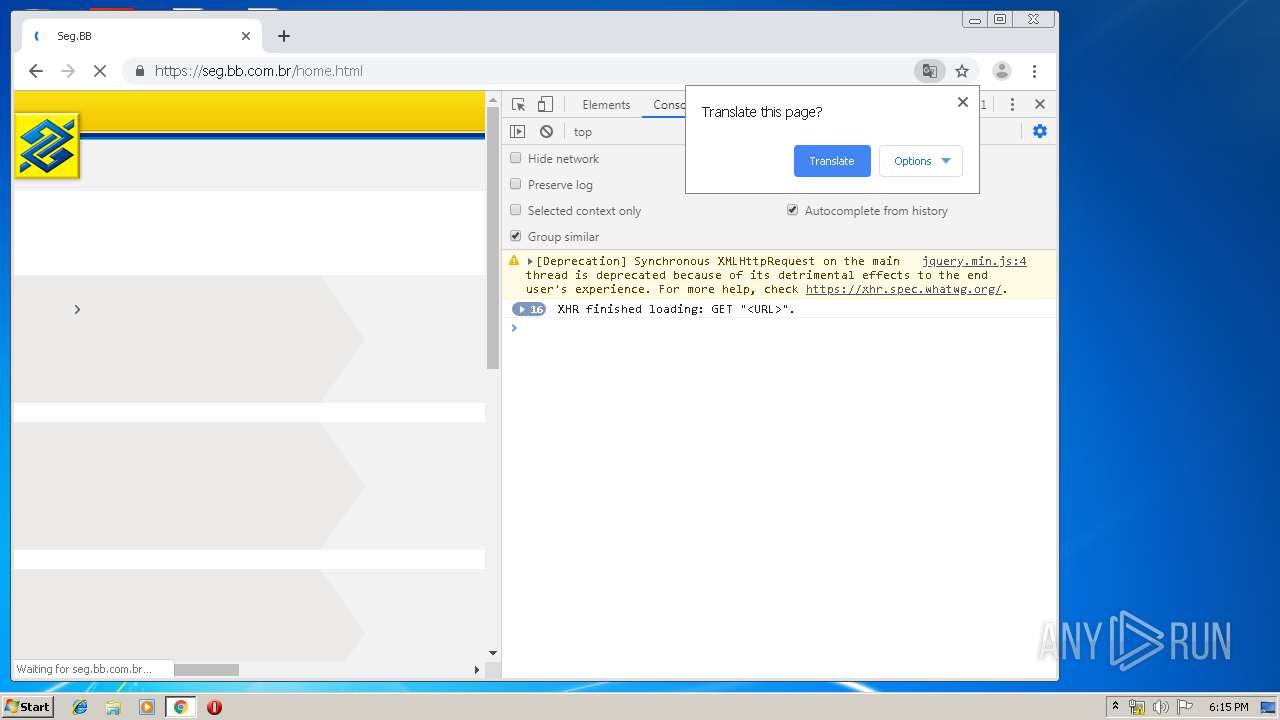Viewport: 1280px width, 720px height.
Task: Stop loading the page with the X button
Action: [x=100, y=71]
